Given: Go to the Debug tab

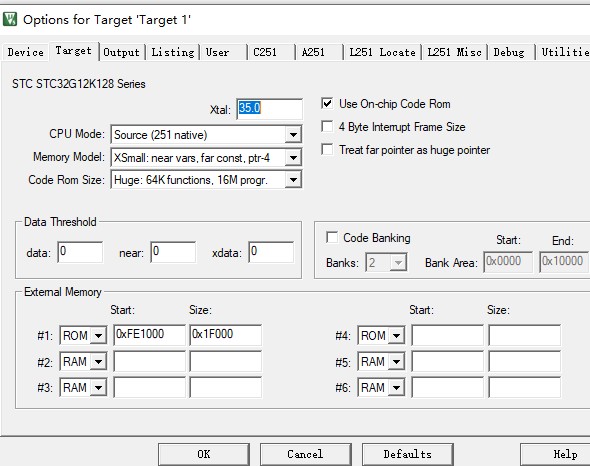Looking at the screenshot, I should [509, 52].
